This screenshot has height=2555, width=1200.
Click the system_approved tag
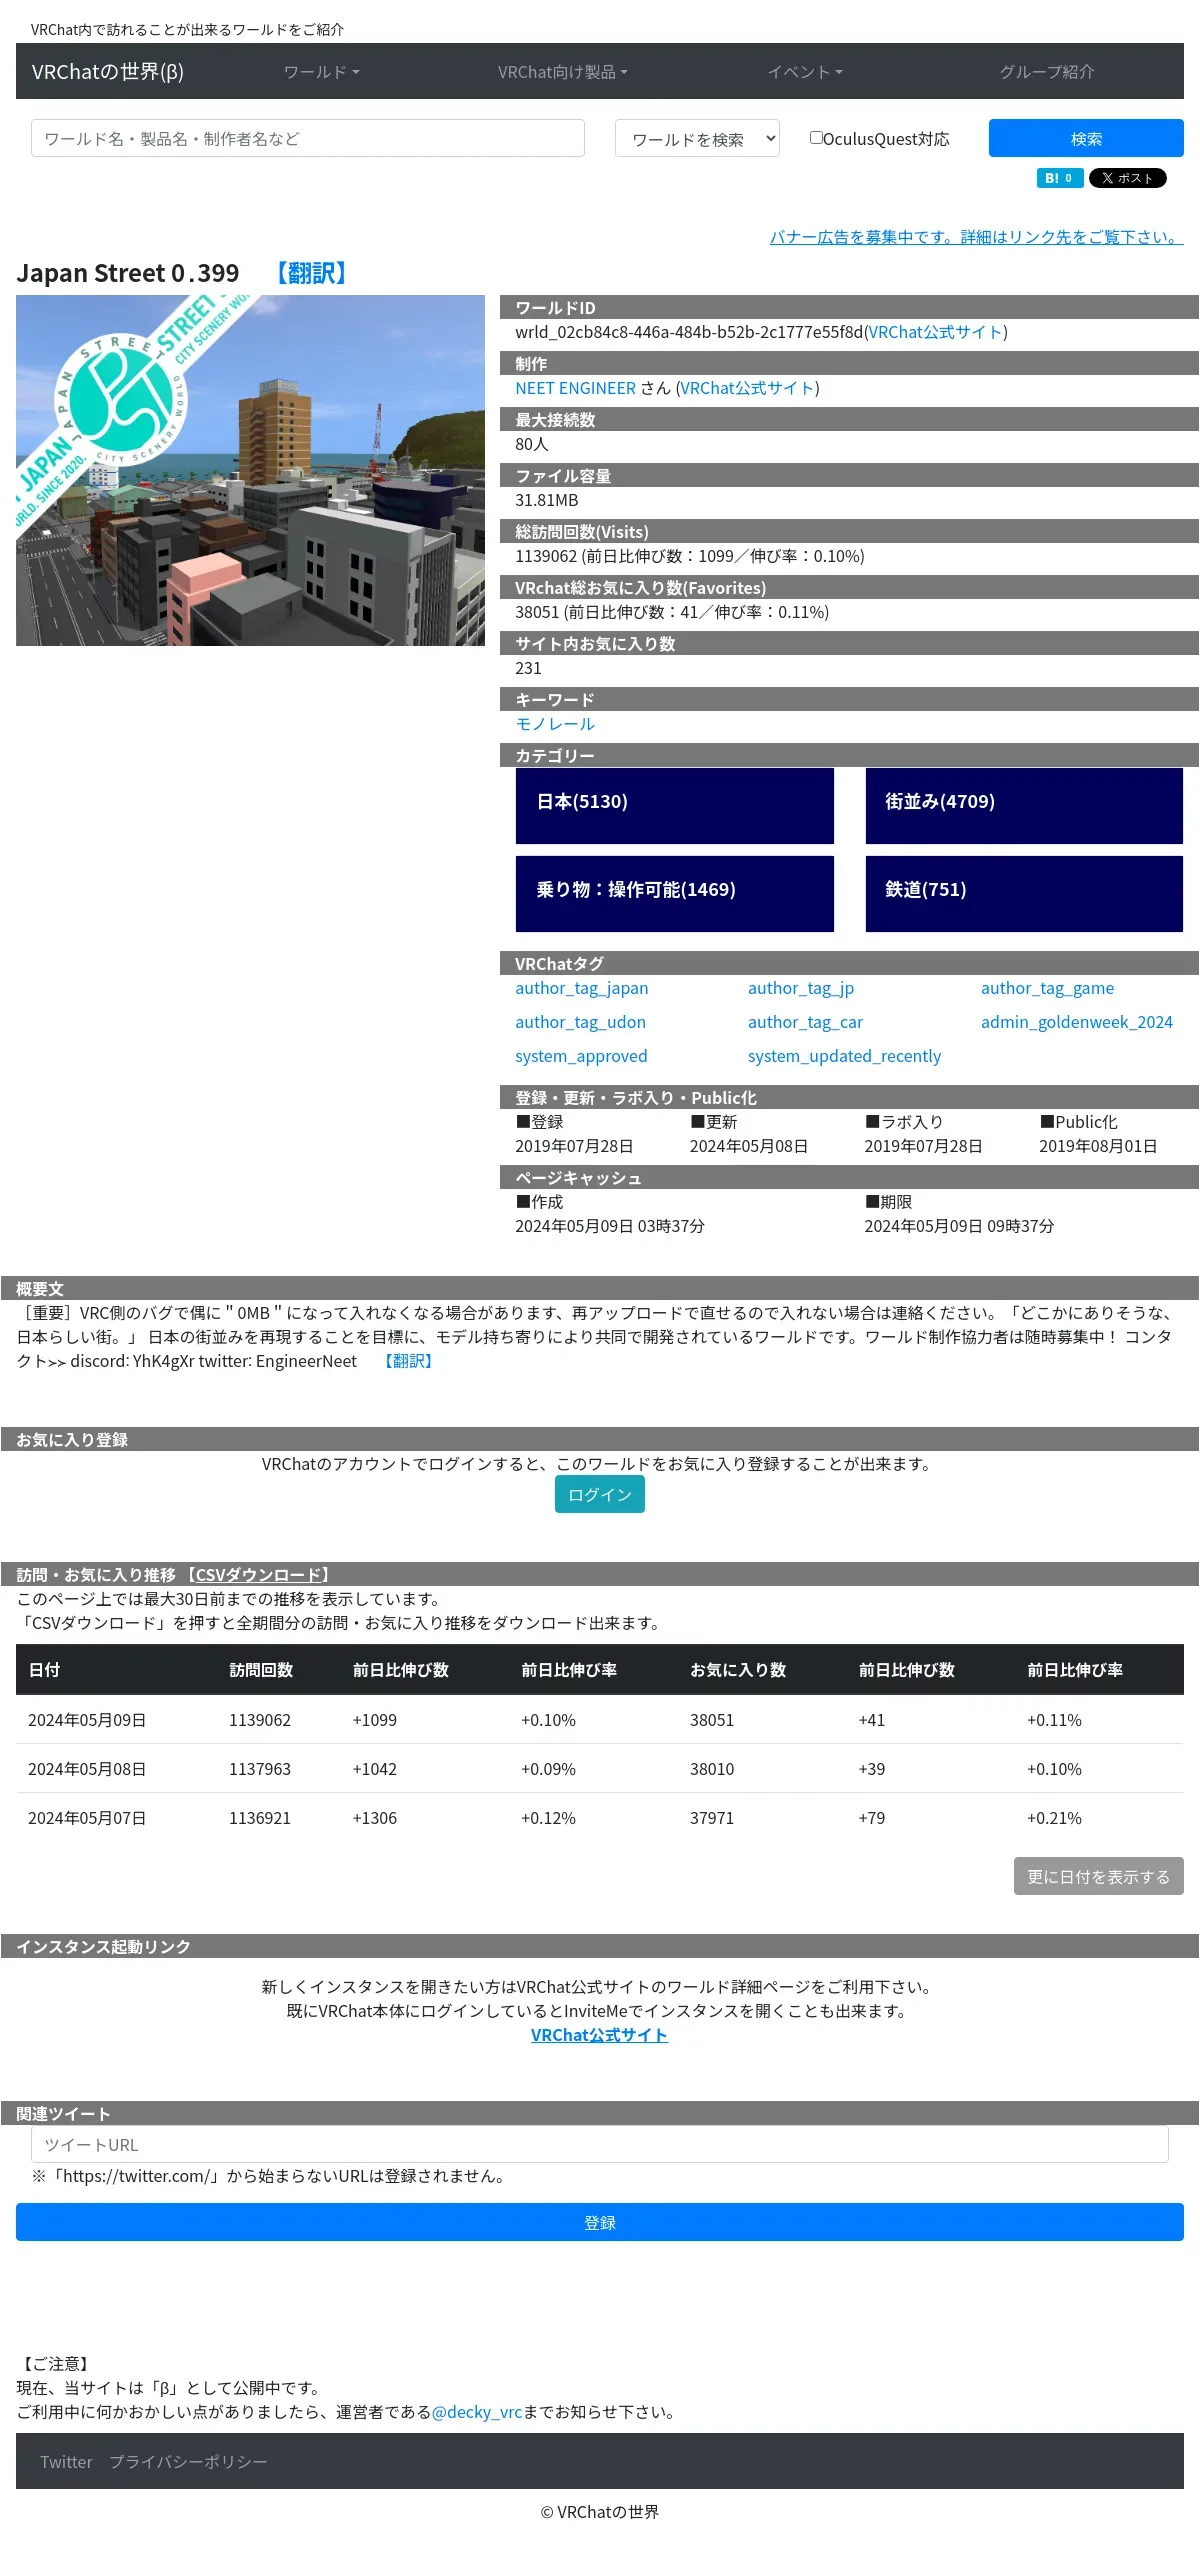pyautogui.click(x=581, y=1056)
